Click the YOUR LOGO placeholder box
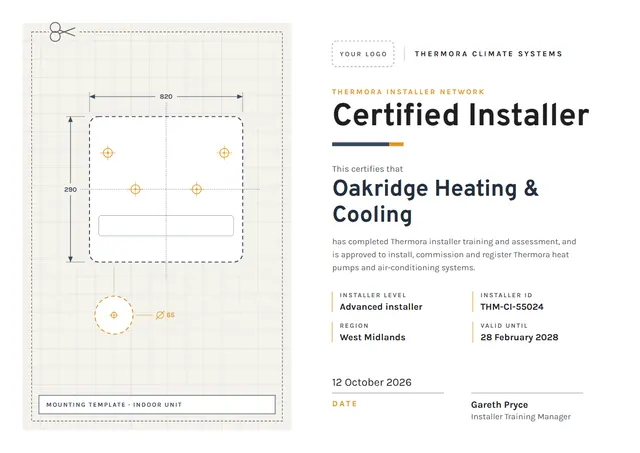Image resolution: width=640 pixels, height=453 pixels. tap(363, 53)
